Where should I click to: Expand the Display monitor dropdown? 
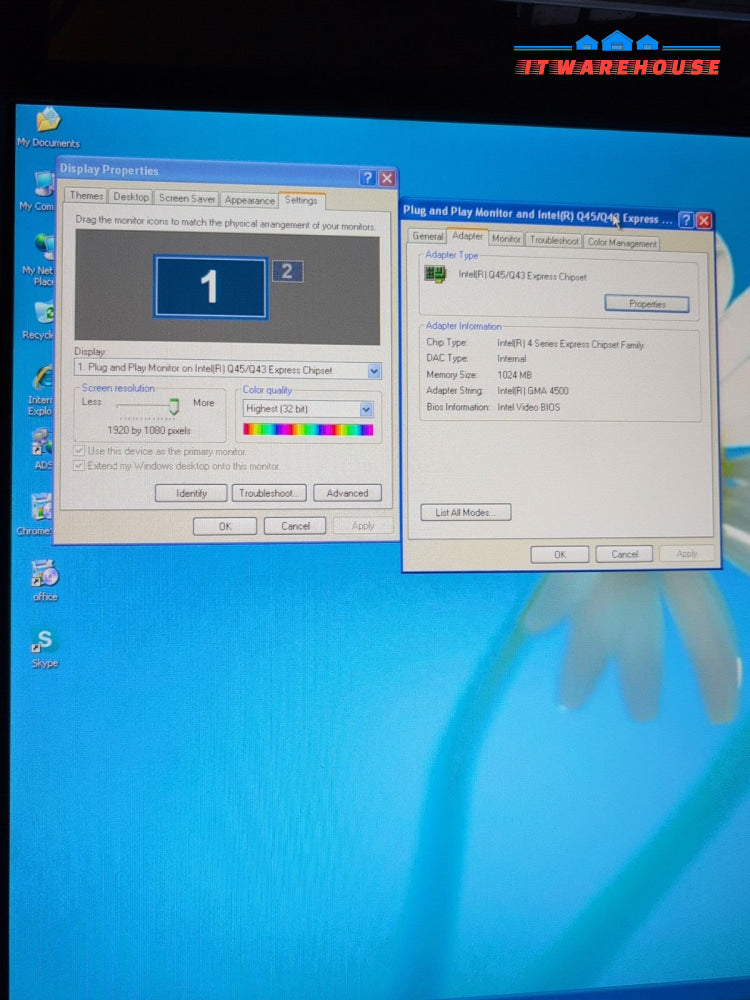click(x=374, y=371)
